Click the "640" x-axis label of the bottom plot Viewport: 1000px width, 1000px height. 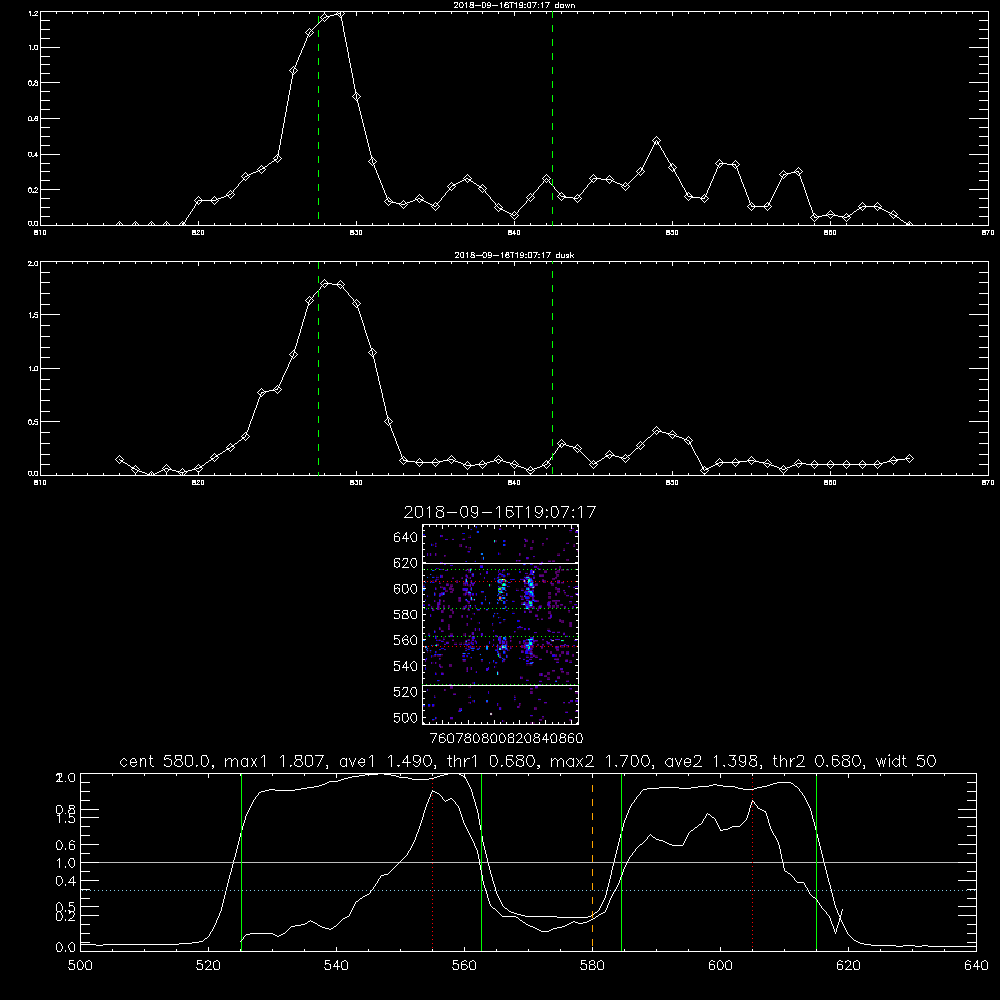(x=976, y=966)
